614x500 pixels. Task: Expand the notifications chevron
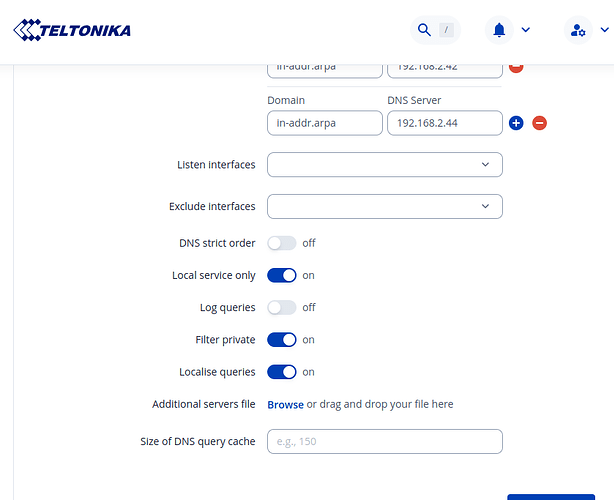pos(526,30)
